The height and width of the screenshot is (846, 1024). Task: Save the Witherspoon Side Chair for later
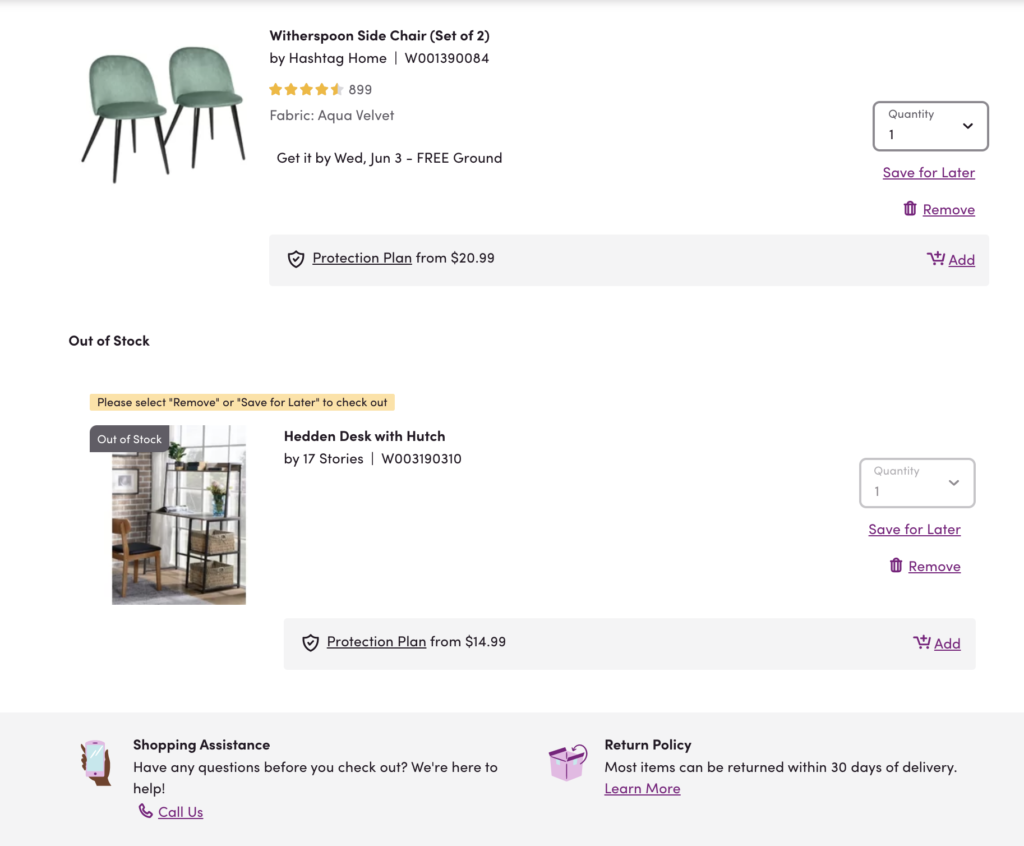tap(928, 172)
